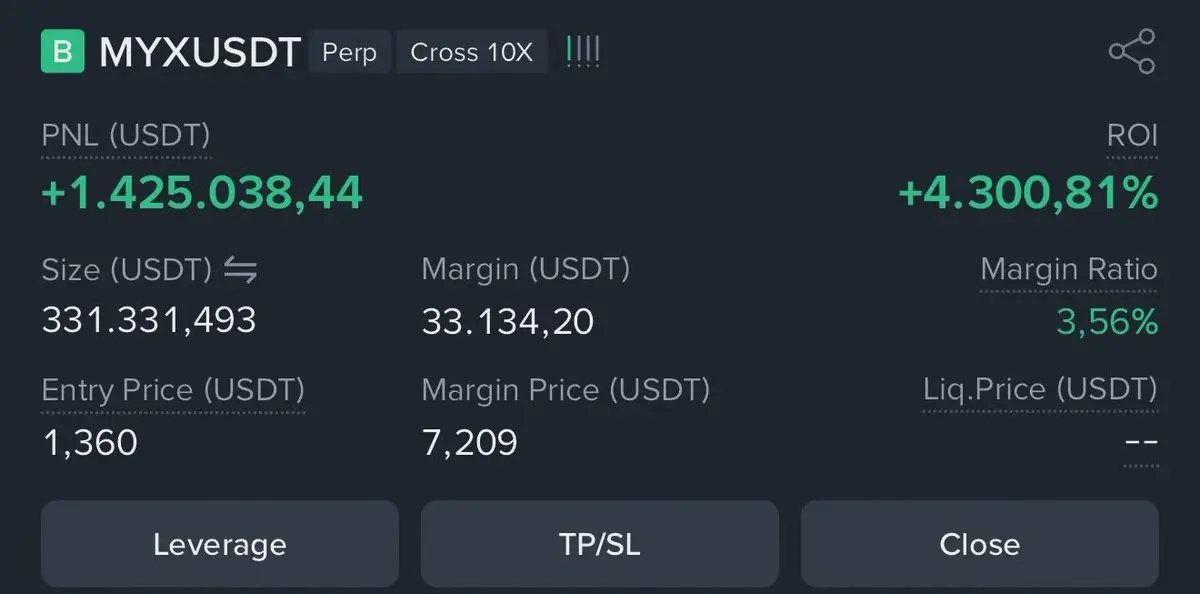Open the TP/SL button

pos(600,544)
